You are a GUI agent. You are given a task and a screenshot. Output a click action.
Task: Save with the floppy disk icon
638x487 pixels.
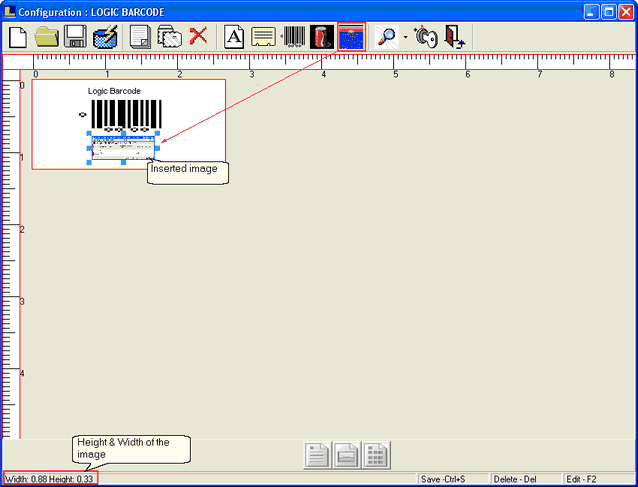point(75,37)
